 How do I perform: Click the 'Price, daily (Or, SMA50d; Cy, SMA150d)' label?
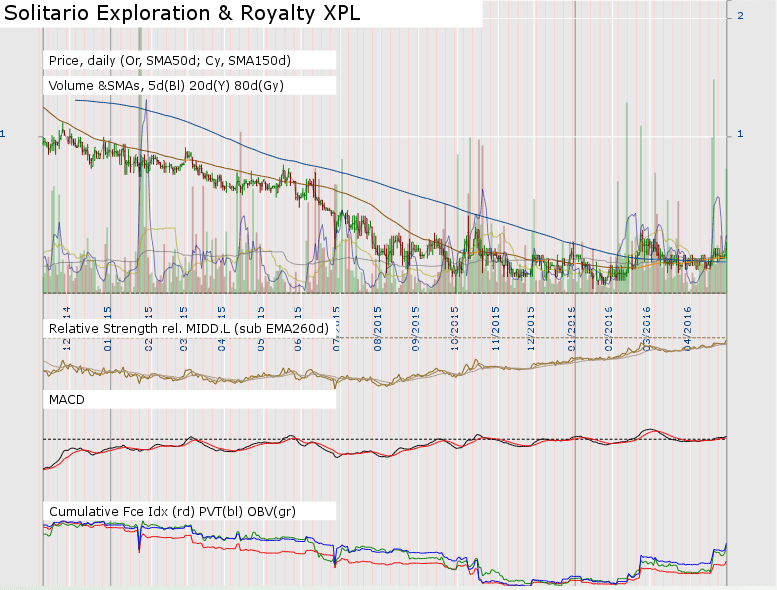point(169,61)
